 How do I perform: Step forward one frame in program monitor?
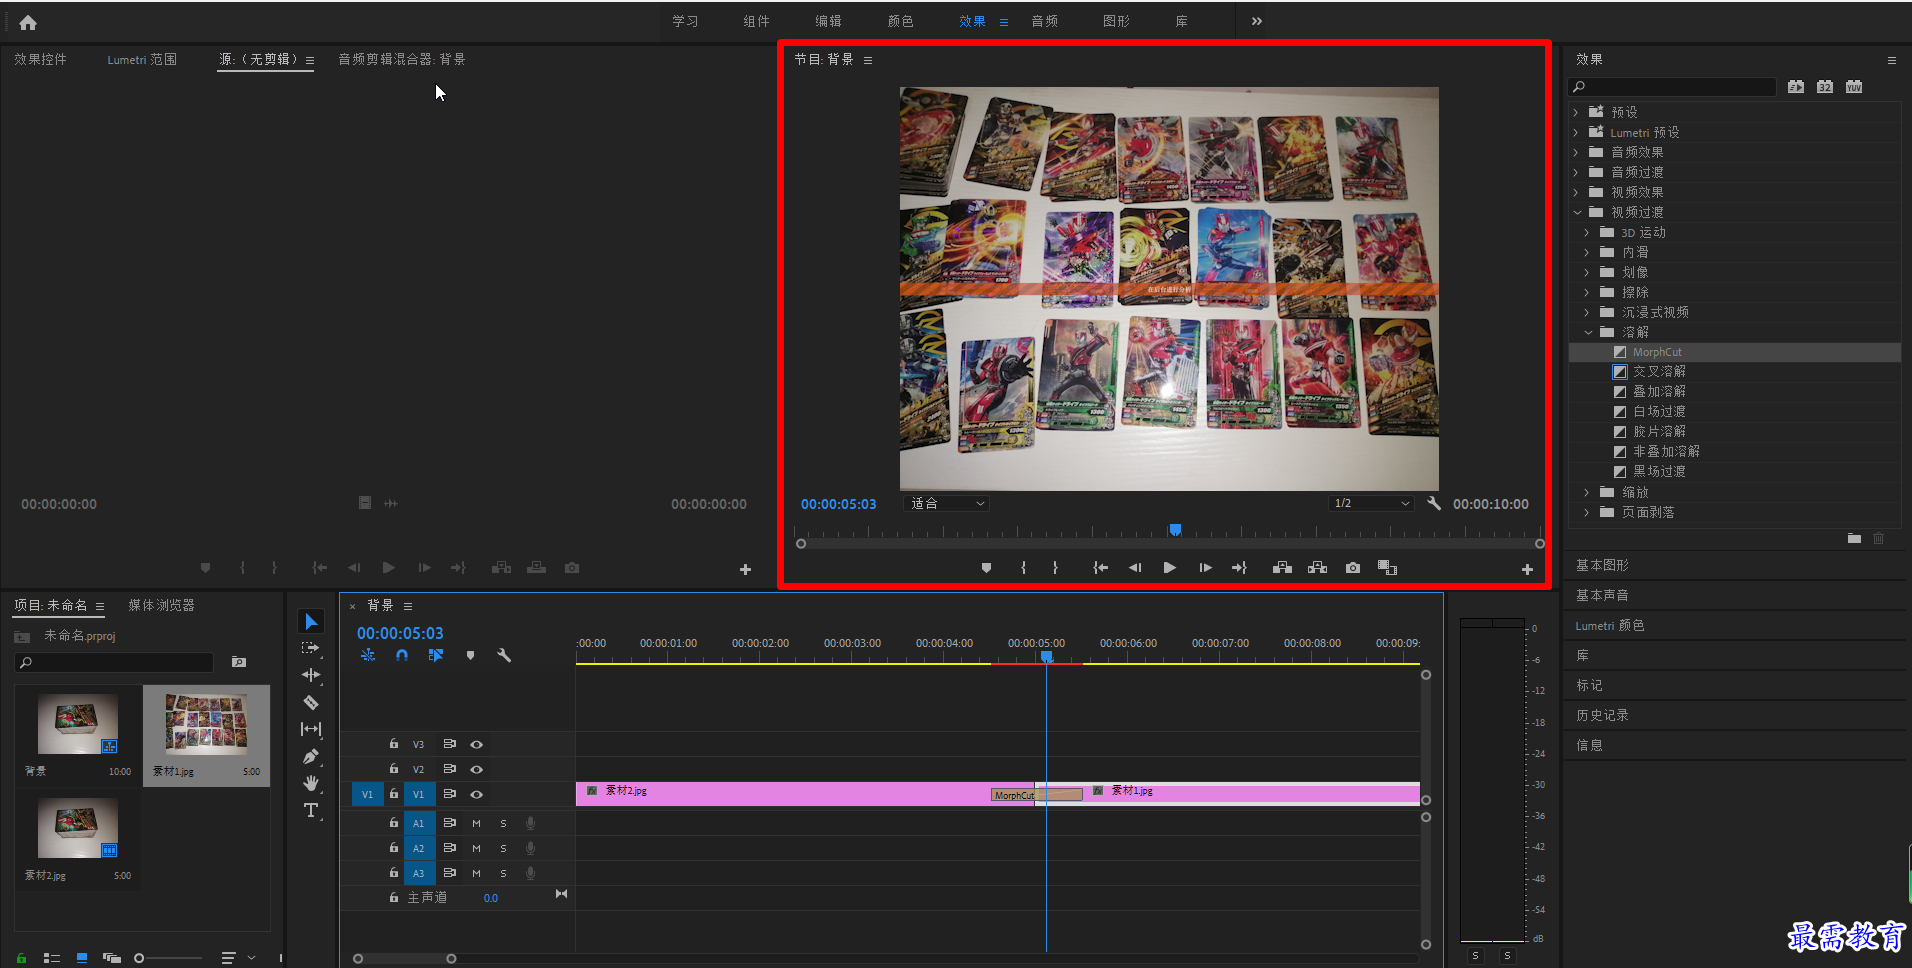1205,568
